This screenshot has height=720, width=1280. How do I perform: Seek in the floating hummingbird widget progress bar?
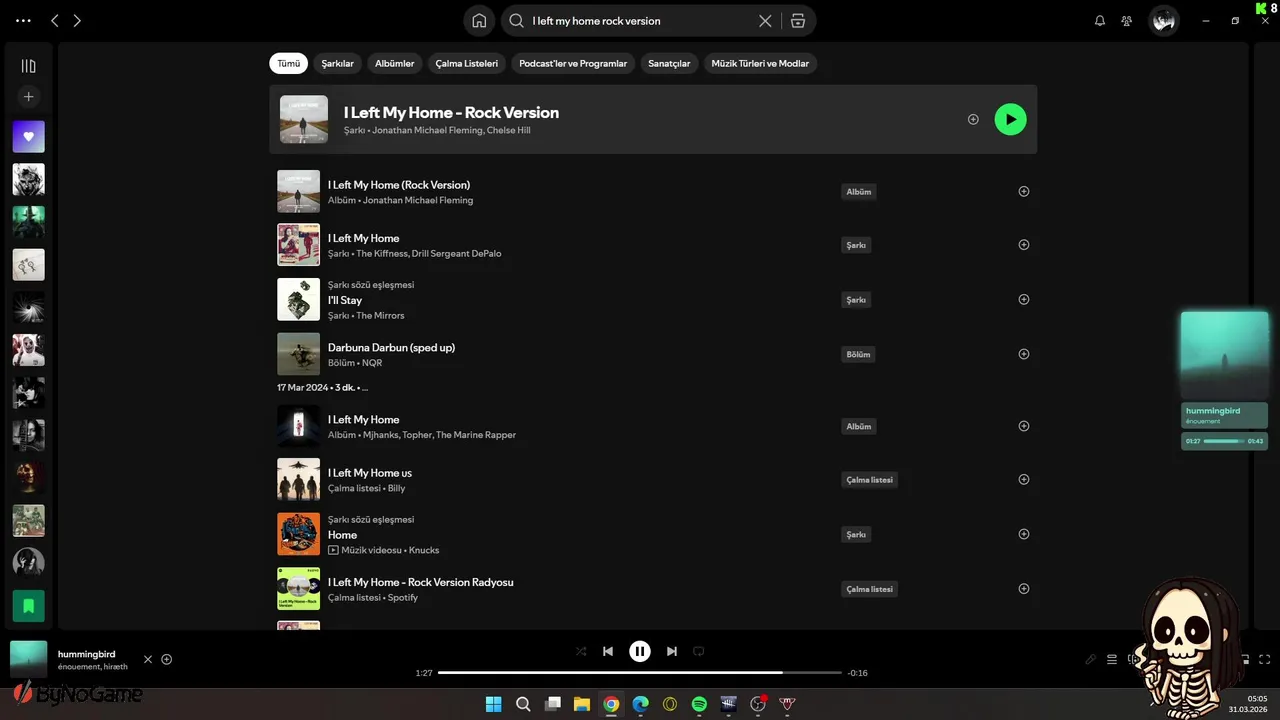1224,441
